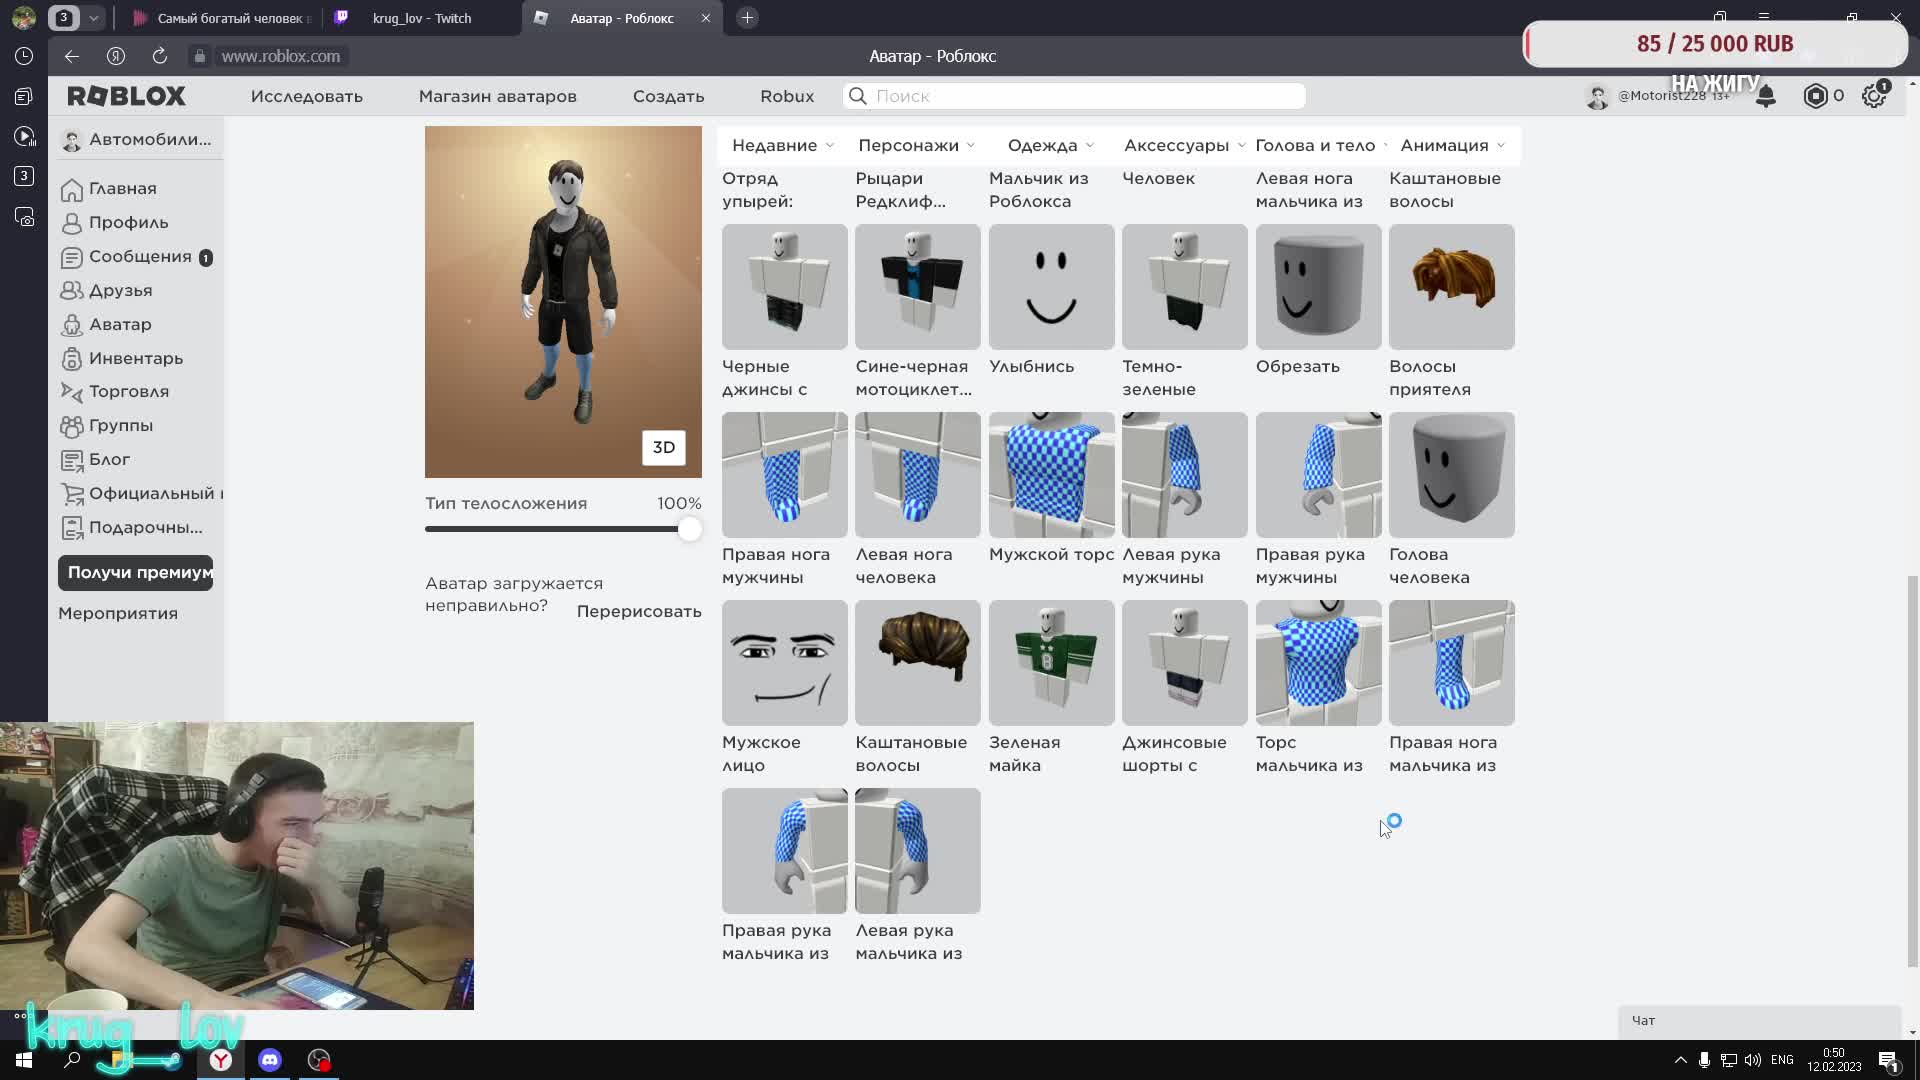Screen dimensions: 1920x1080
Task: Click the www.roblox.com address bar
Action: tap(280, 56)
